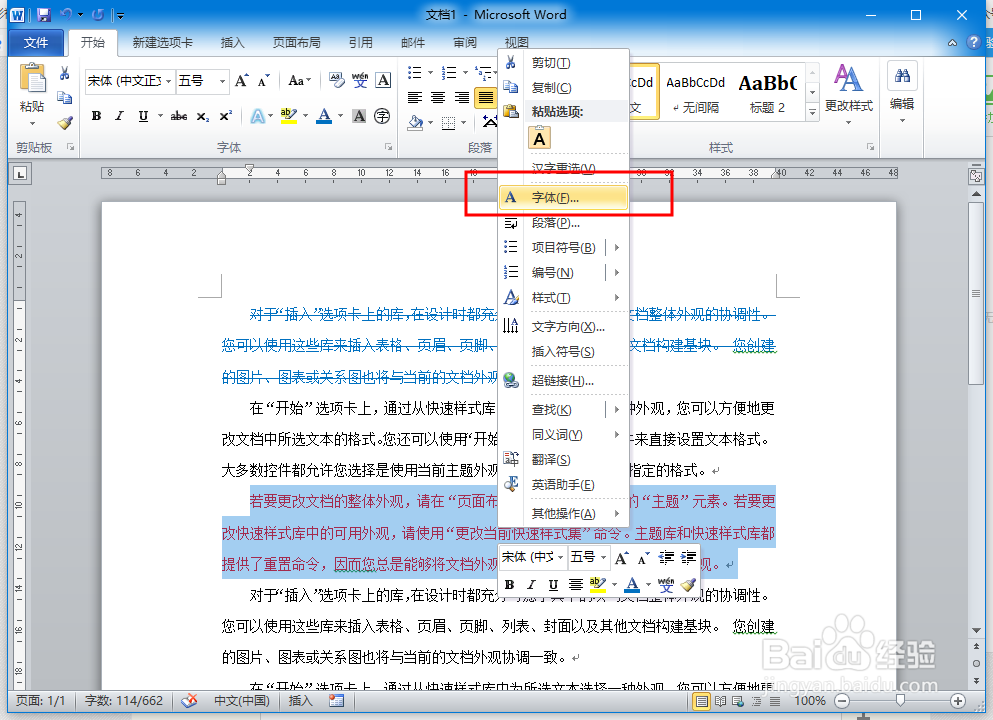Open the bullet list dropdown arrow
The image size is (993, 720).
point(431,72)
